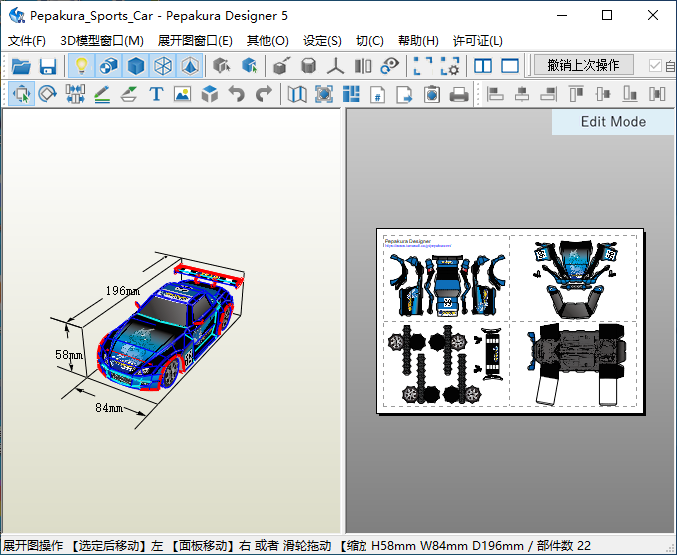
Task: Click the dashed corner frame icon
Action: point(423,66)
